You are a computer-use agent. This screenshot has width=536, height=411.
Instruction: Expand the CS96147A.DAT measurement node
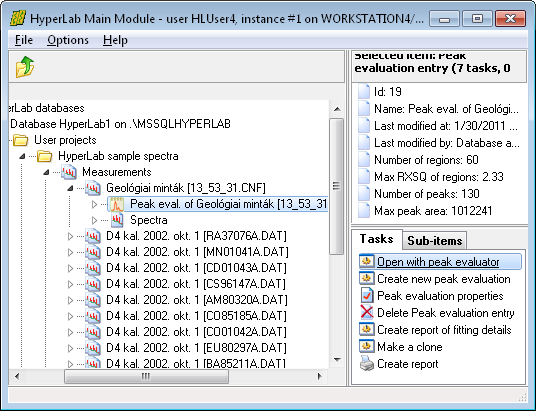click(70, 284)
